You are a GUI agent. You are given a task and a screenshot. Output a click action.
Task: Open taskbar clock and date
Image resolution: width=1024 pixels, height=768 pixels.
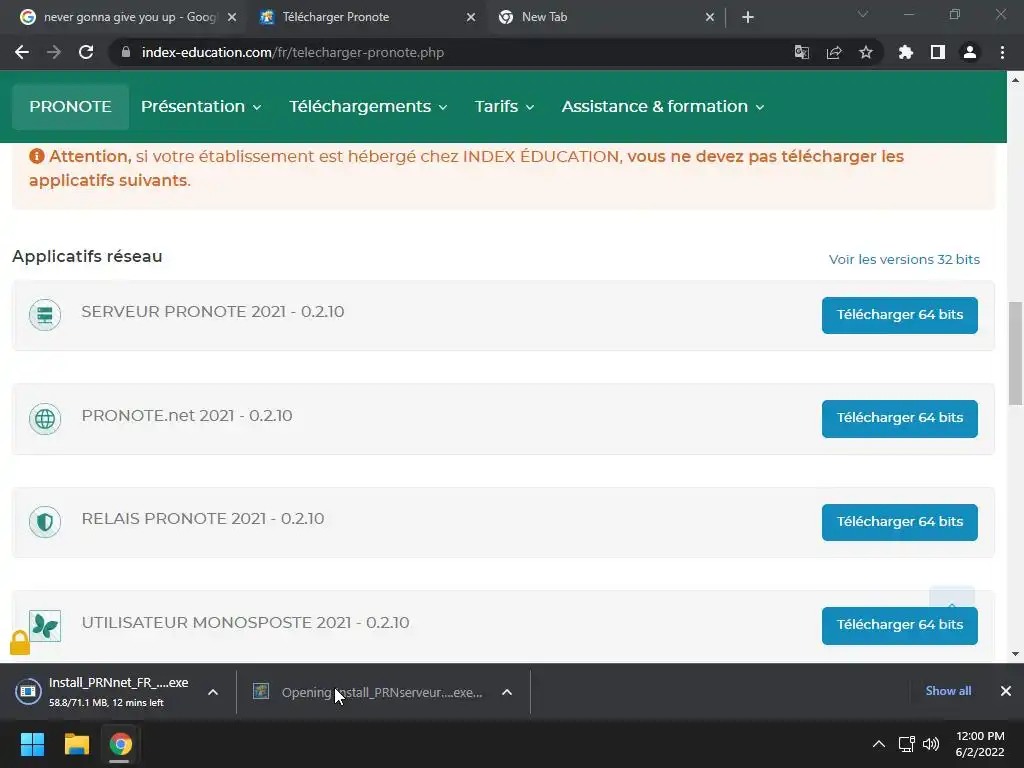tap(980, 744)
